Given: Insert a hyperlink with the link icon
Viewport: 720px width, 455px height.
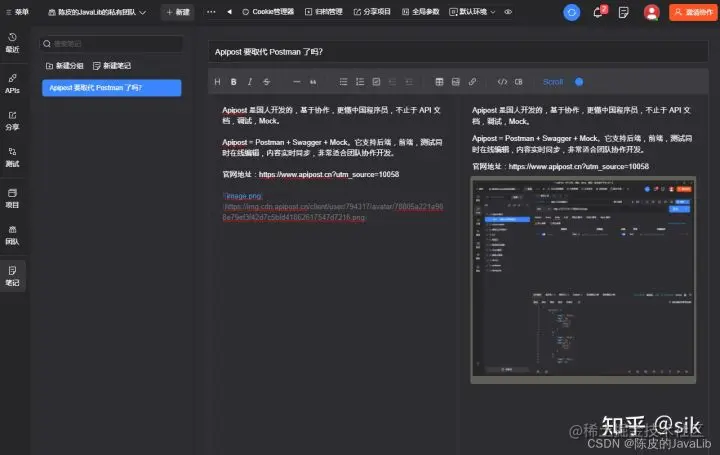Looking at the screenshot, I should (x=472, y=82).
